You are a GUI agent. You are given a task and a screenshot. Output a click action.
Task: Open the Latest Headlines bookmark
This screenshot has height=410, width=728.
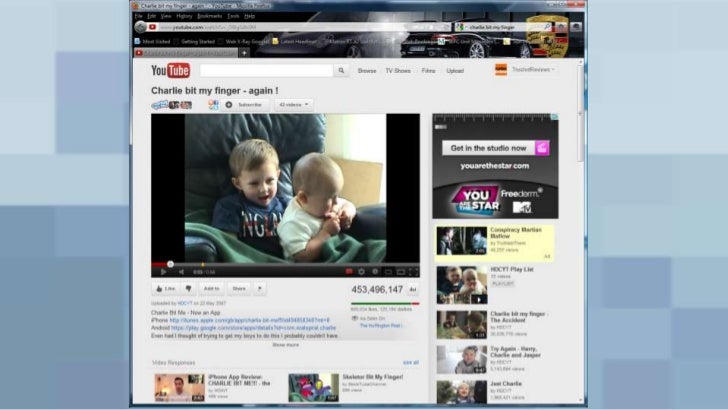294,41
